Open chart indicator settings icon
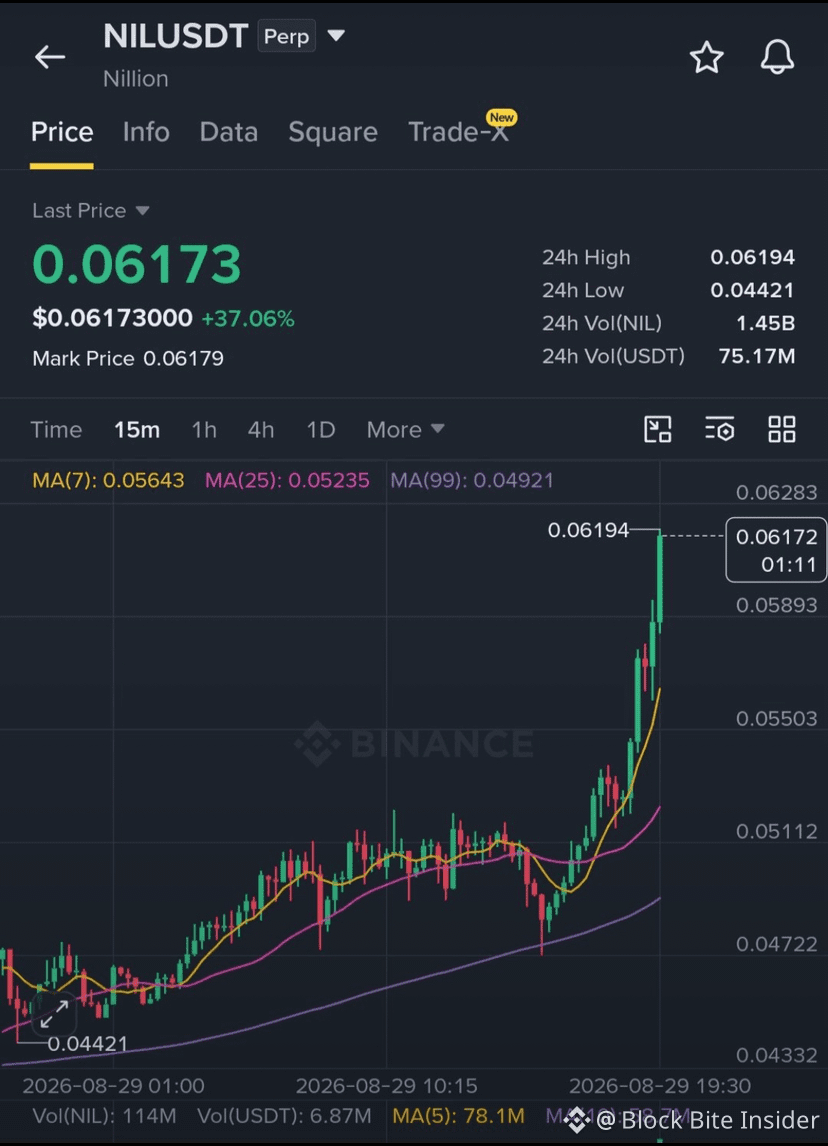 [720, 429]
